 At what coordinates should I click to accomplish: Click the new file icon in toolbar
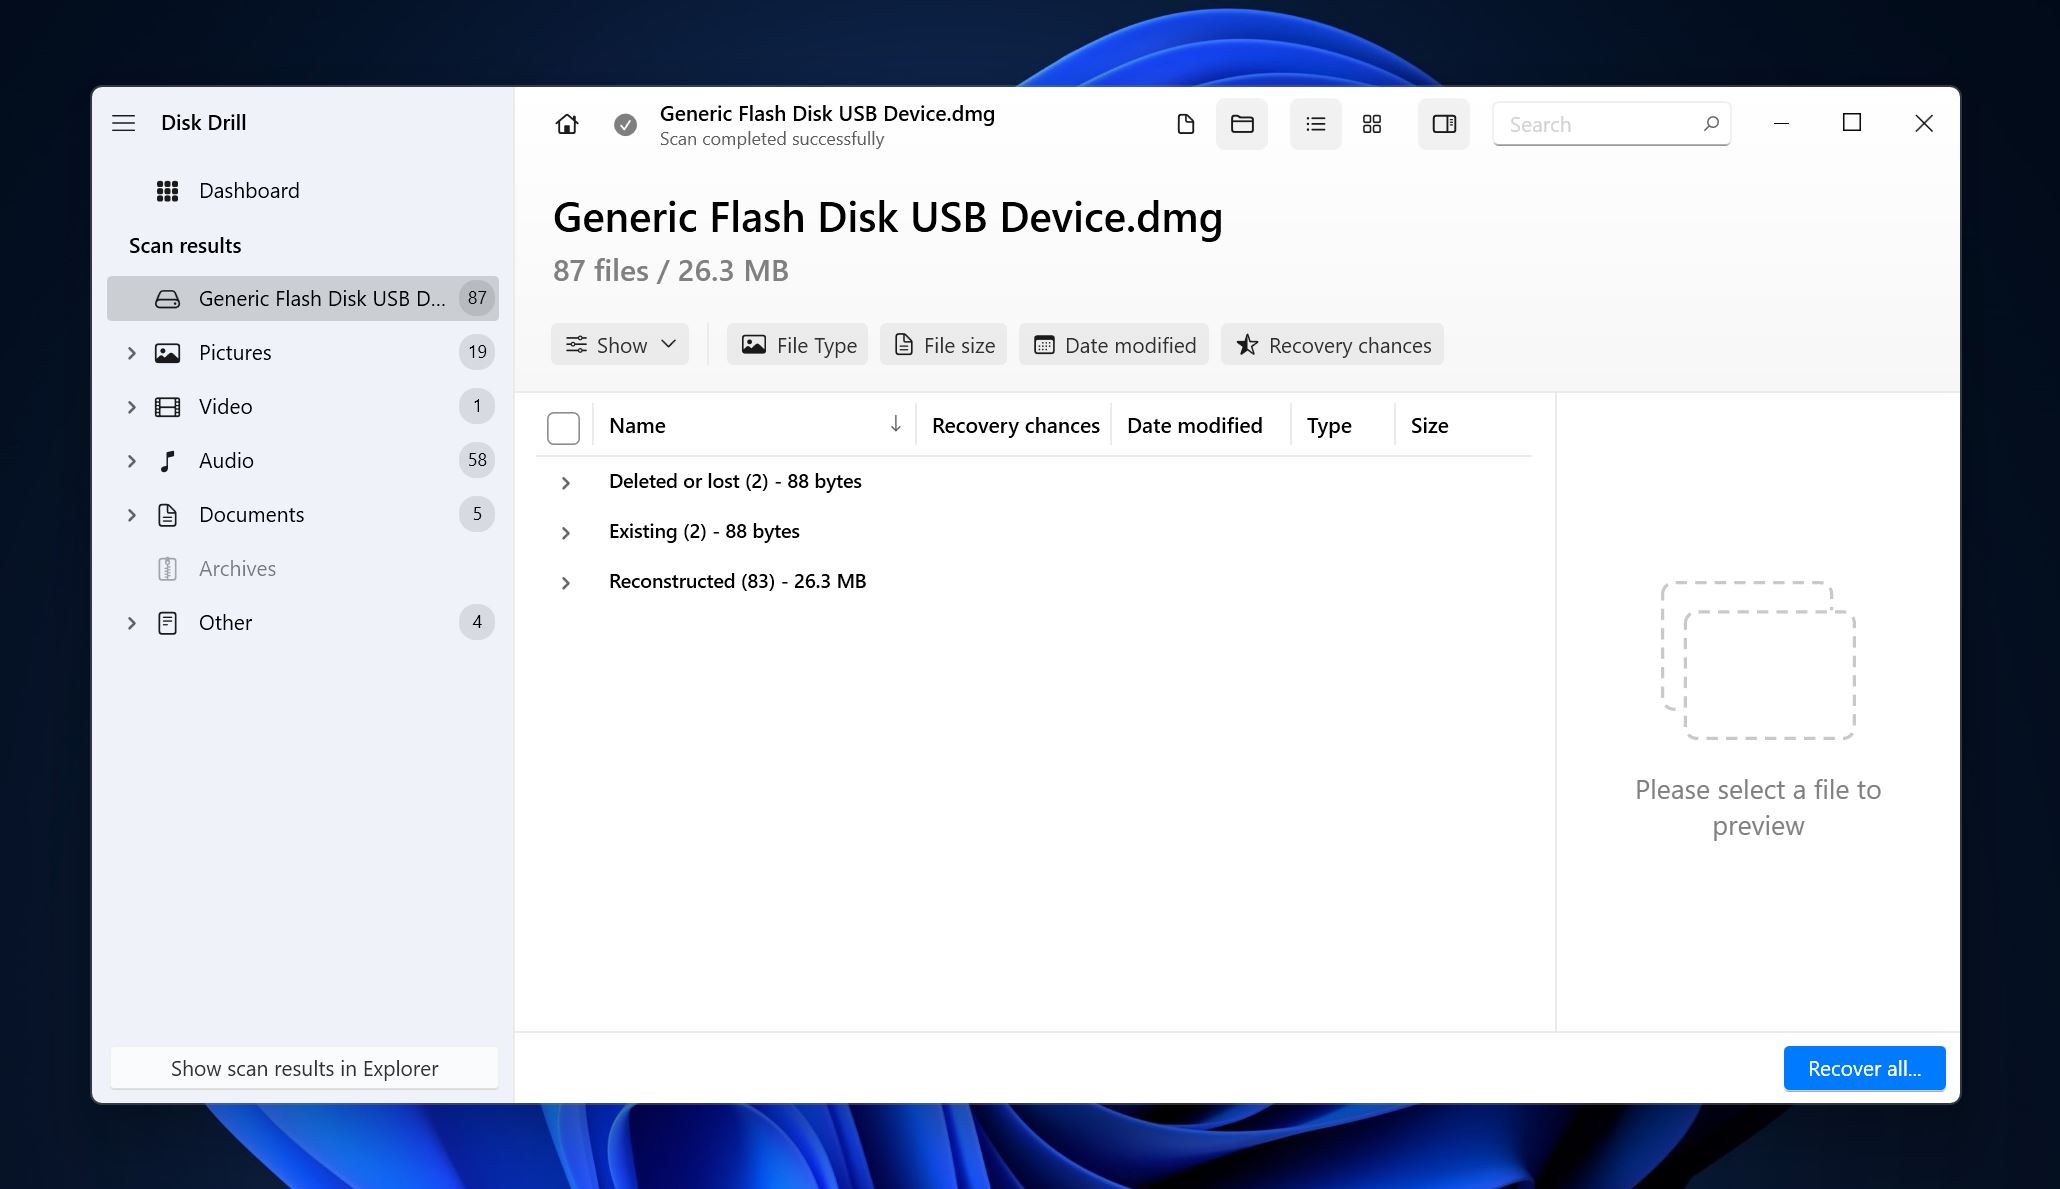pos(1184,123)
